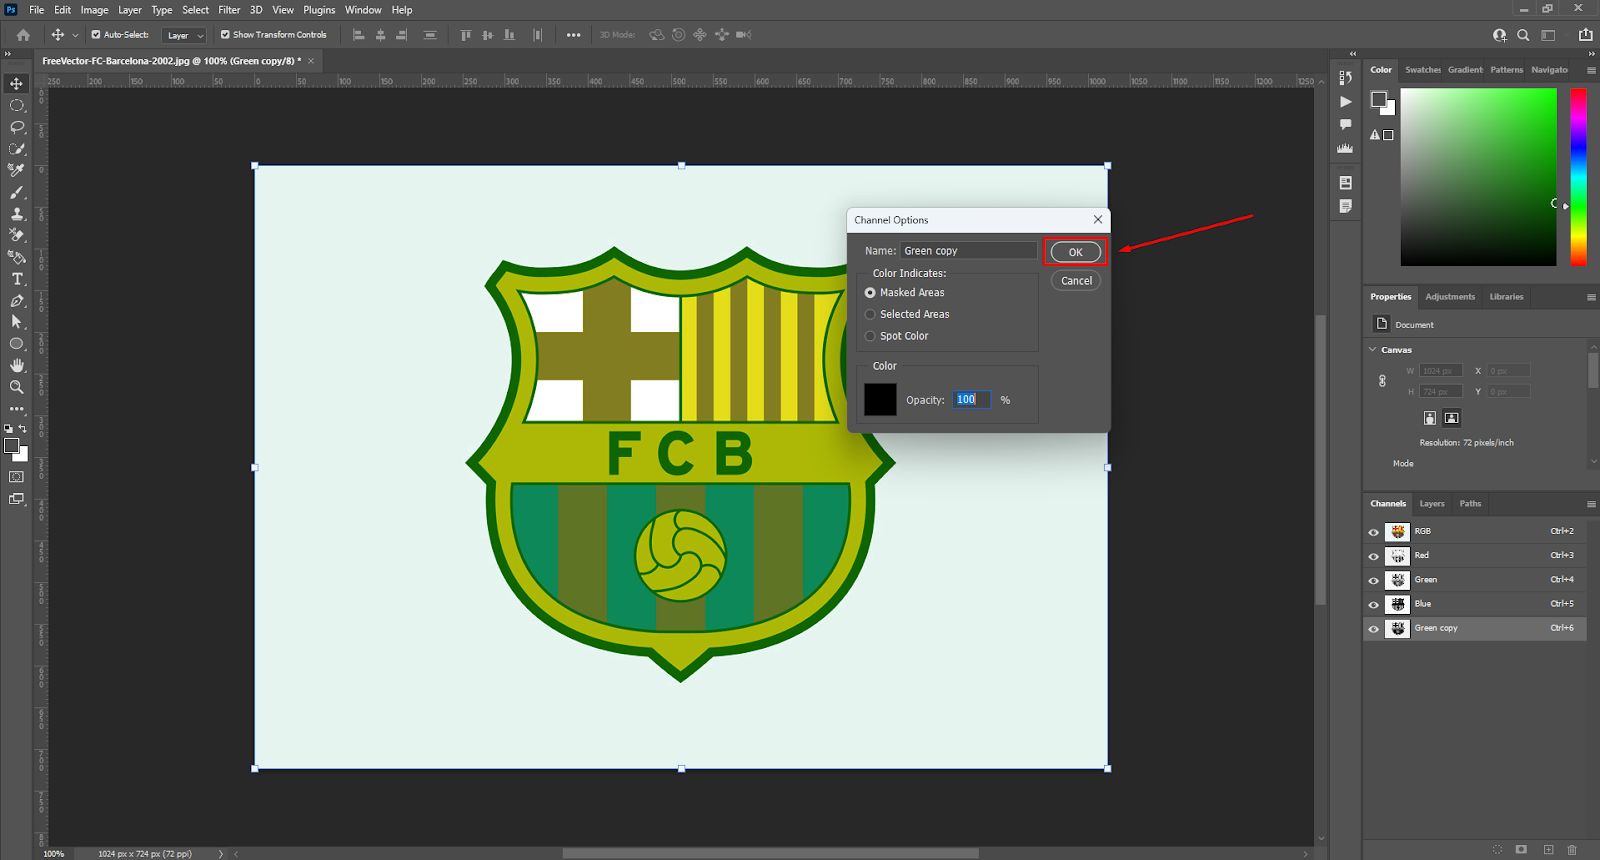The height and width of the screenshot is (860, 1600).
Task: Toggle Show Transform Controls checkbox
Action: 225,35
